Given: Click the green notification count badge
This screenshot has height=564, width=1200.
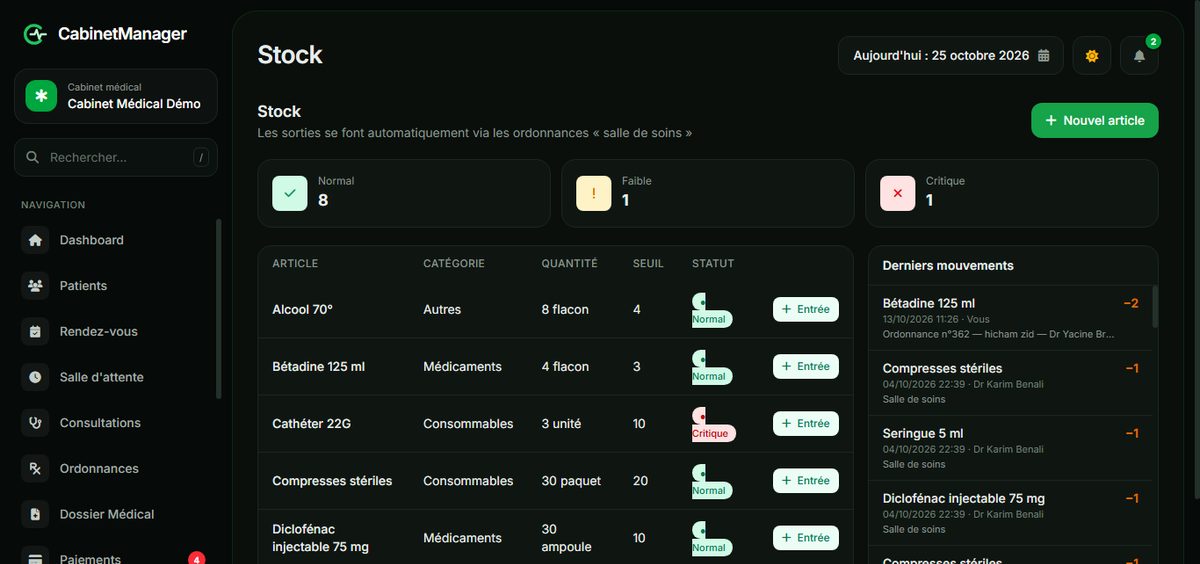Looking at the screenshot, I should [x=1153, y=41].
